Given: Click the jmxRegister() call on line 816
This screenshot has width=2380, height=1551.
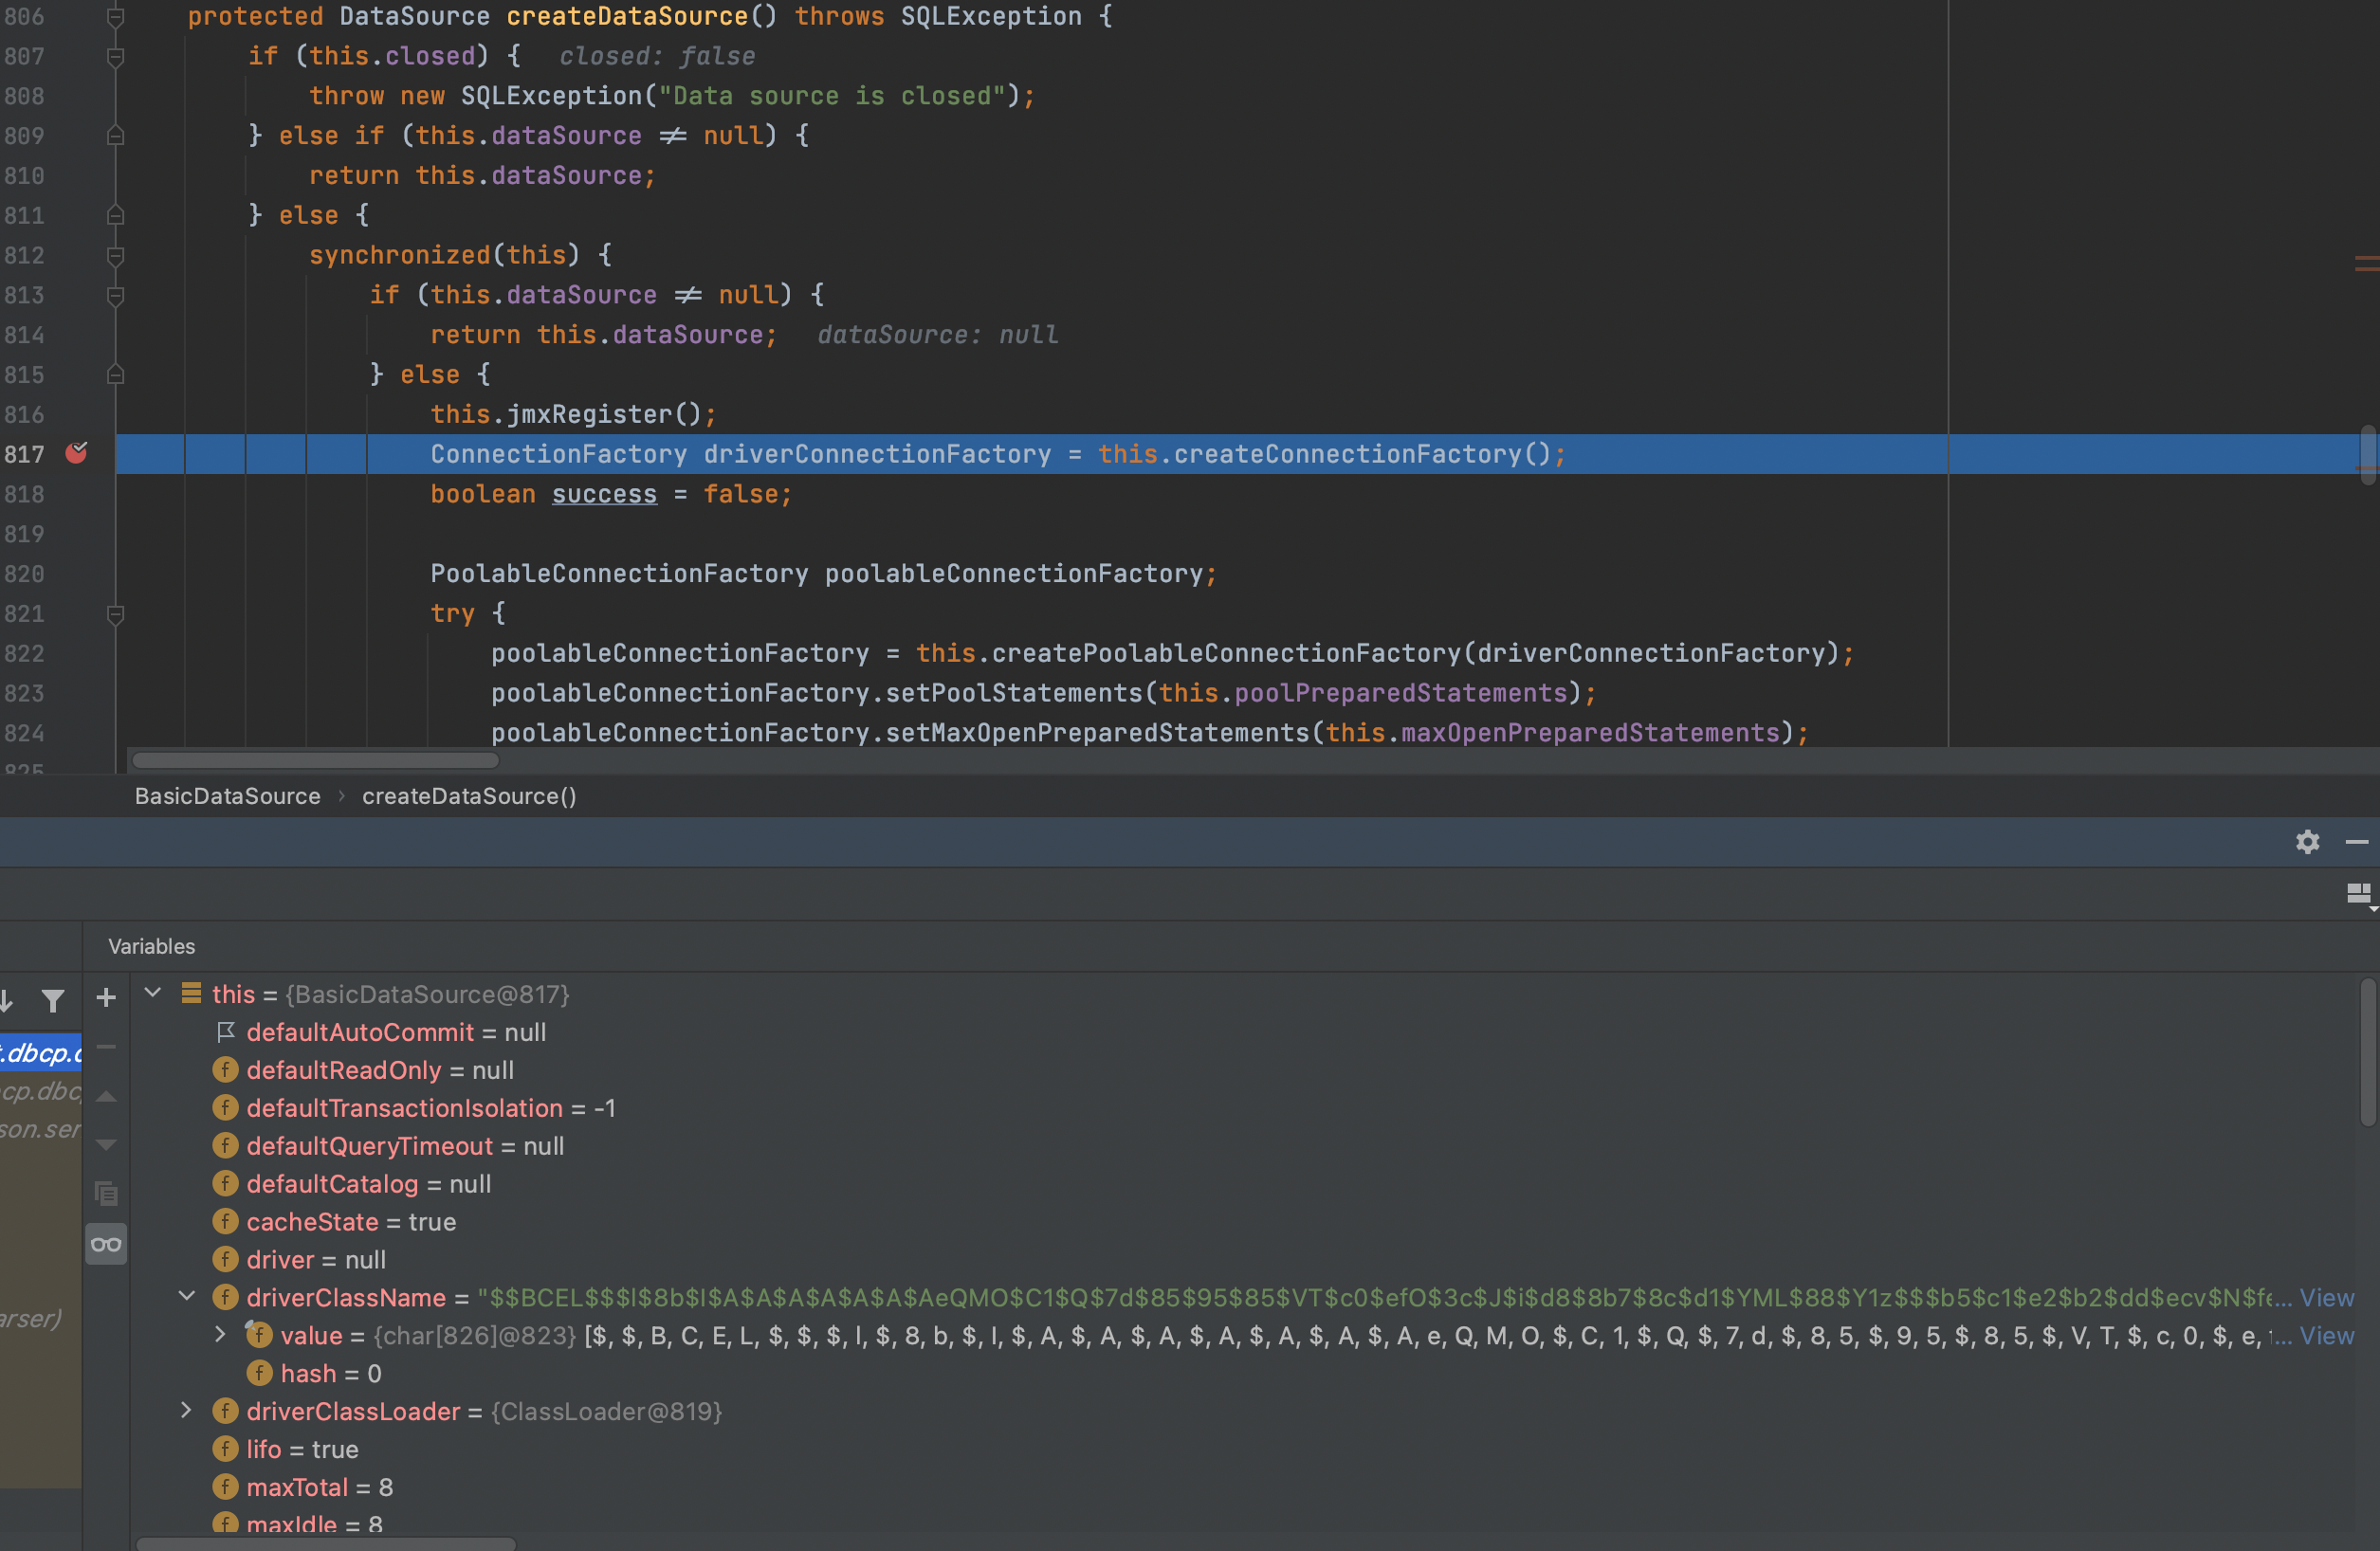Looking at the screenshot, I should 604,415.
